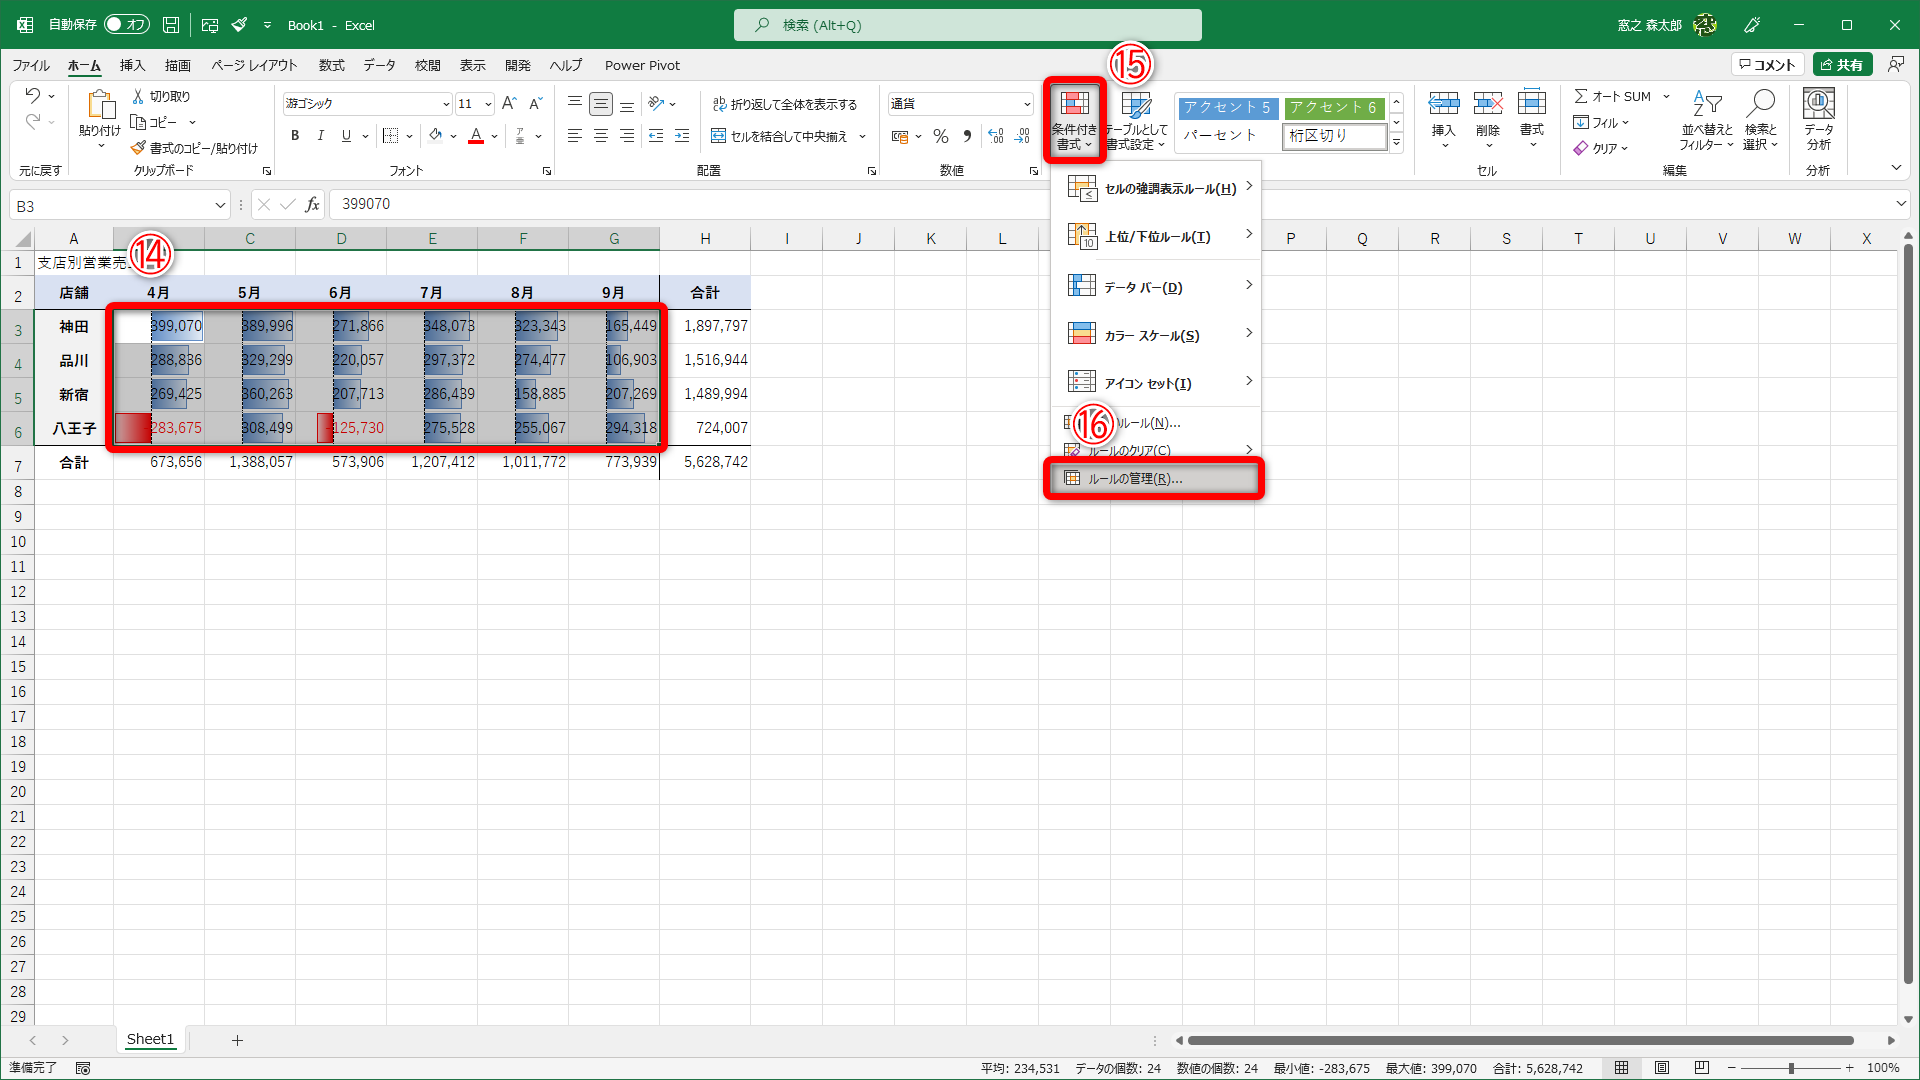Expand the Name Box dropdown arrow

(220, 206)
